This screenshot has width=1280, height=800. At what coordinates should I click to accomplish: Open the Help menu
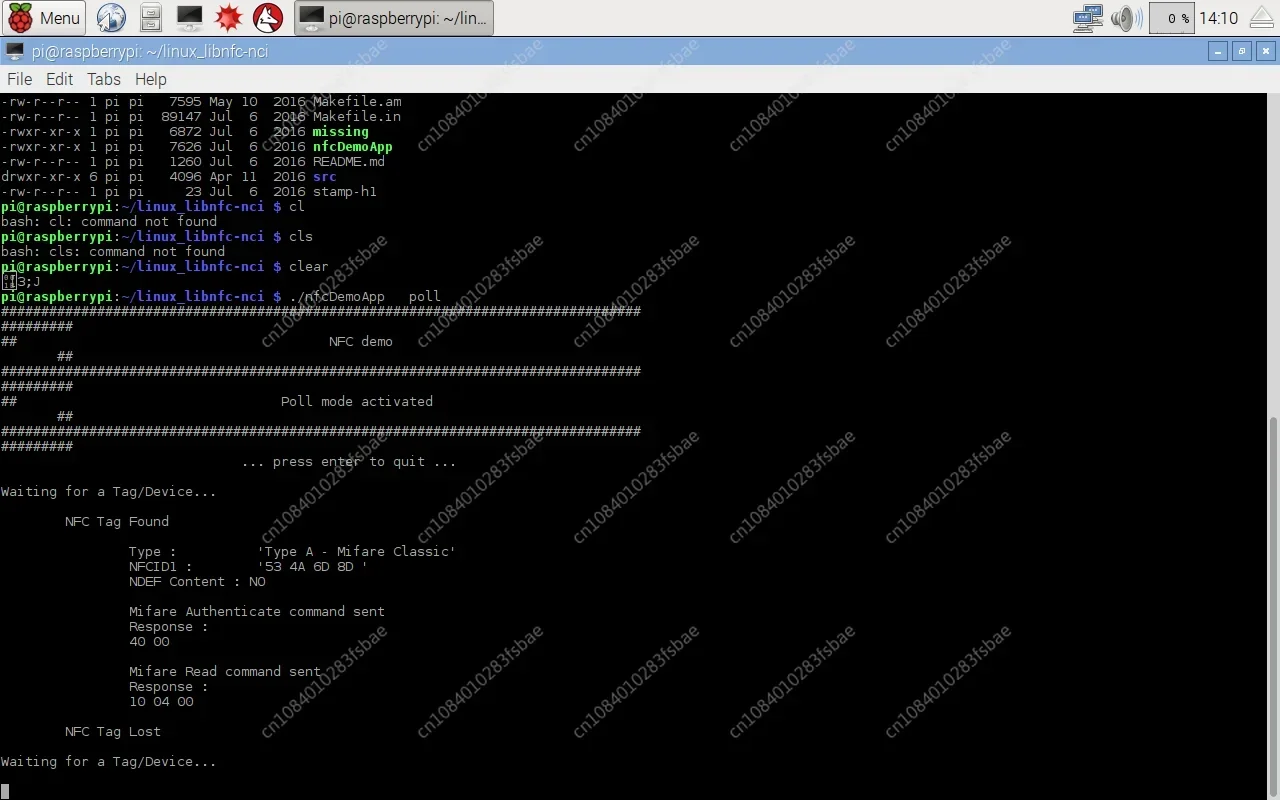150,79
